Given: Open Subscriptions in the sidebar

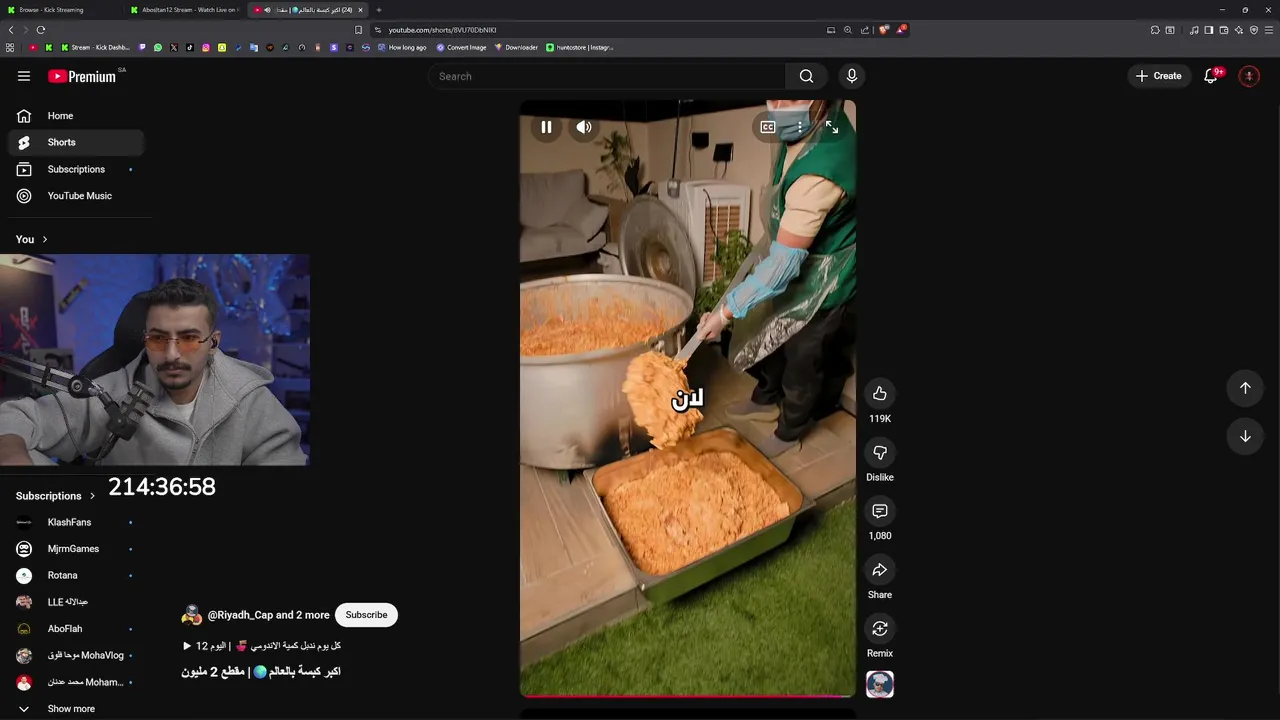Looking at the screenshot, I should (x=76, y=169).
